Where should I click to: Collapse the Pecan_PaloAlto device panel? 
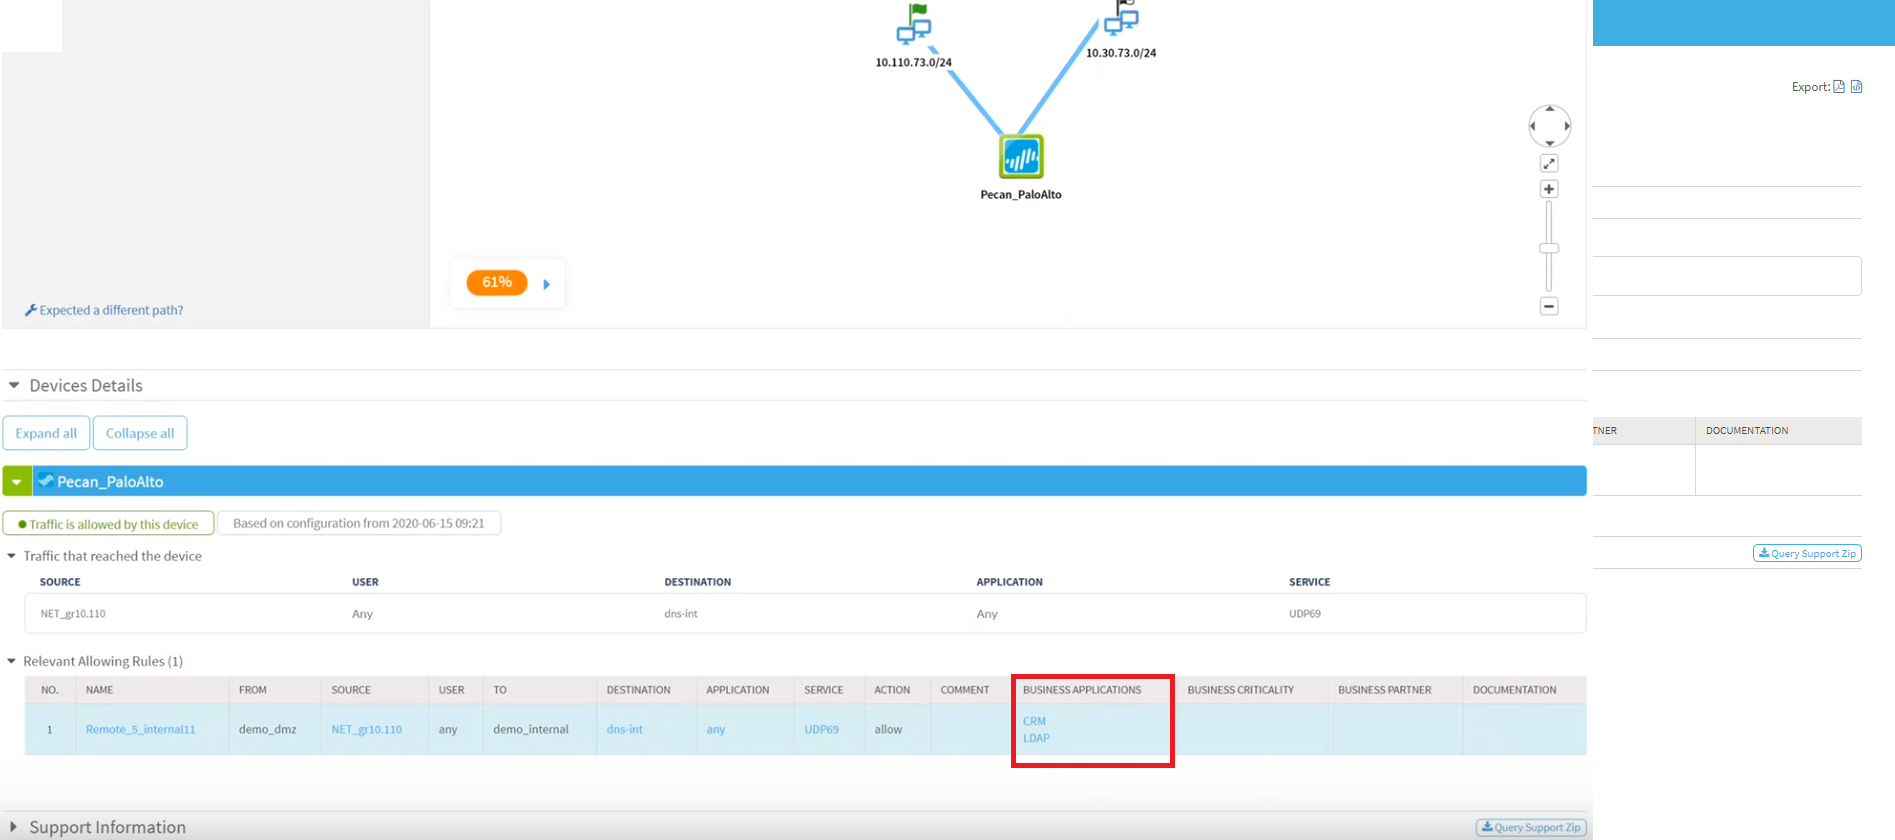[17, 482]
